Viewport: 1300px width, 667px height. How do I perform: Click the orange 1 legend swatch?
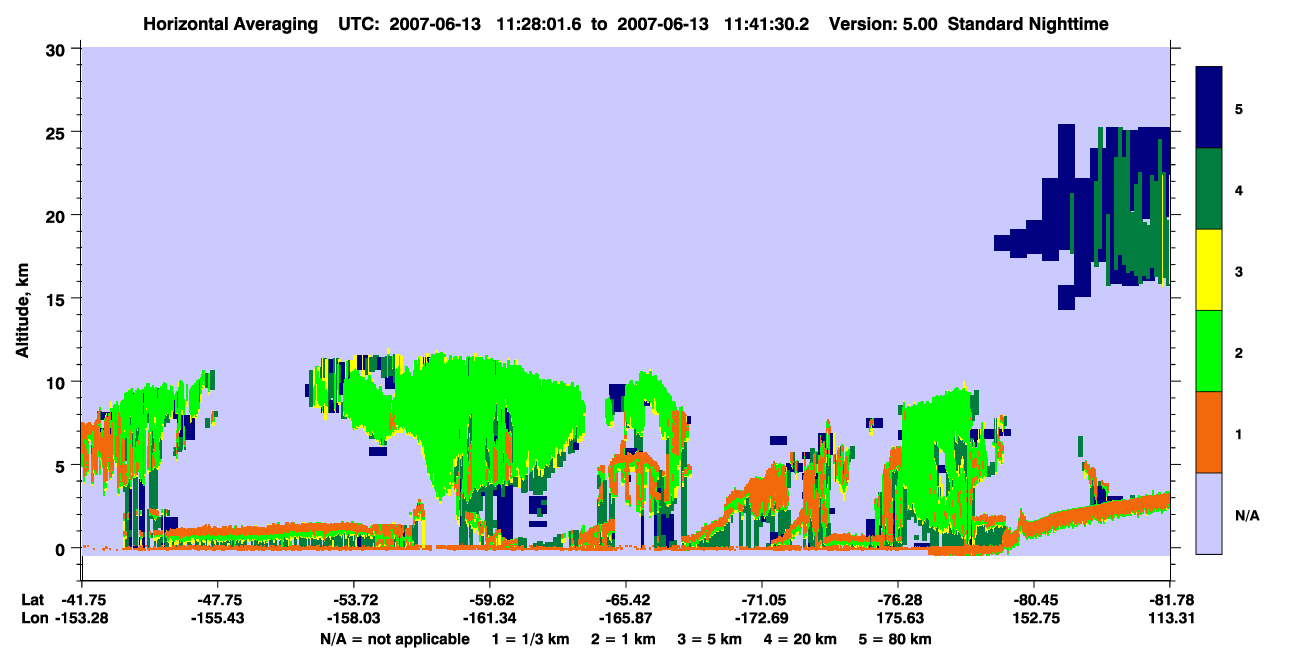[1209, 432]
